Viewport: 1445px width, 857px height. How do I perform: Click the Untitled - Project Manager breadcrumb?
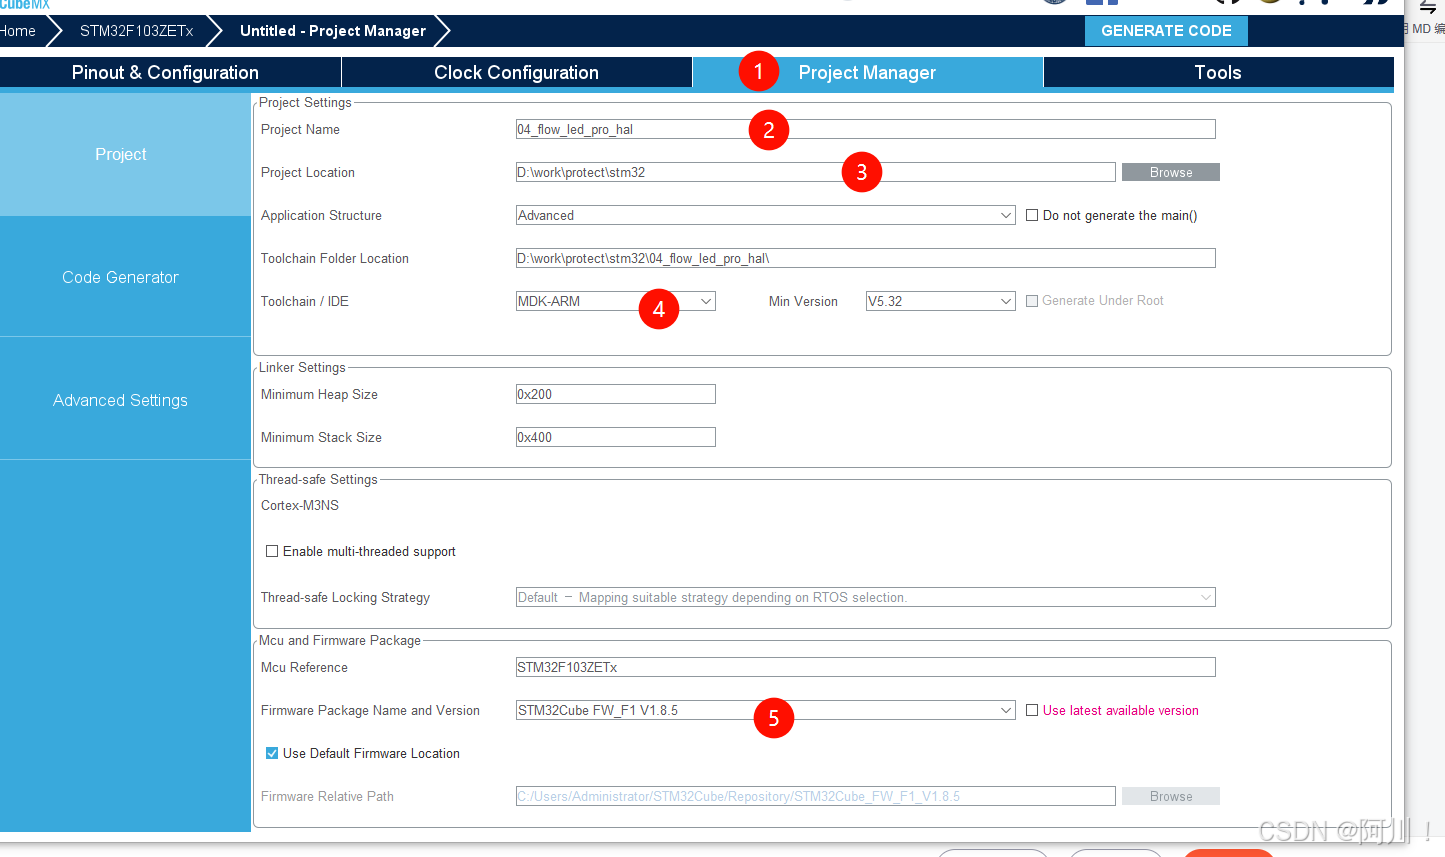click(333, 31)
